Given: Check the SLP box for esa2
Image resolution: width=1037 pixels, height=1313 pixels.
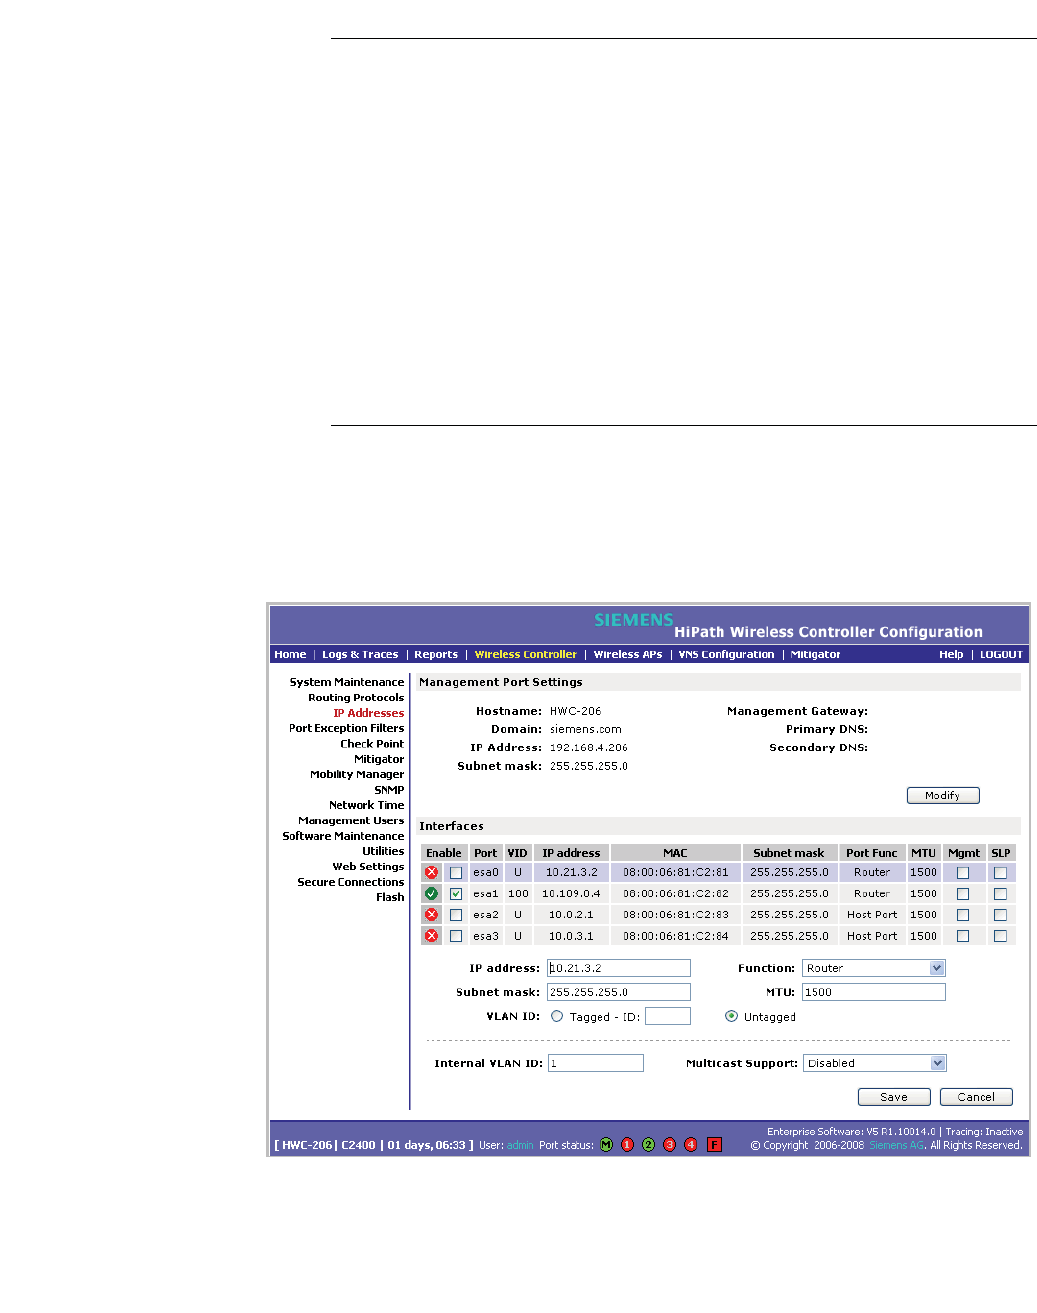Looking at the screenshot, I should click(1000, 915).
